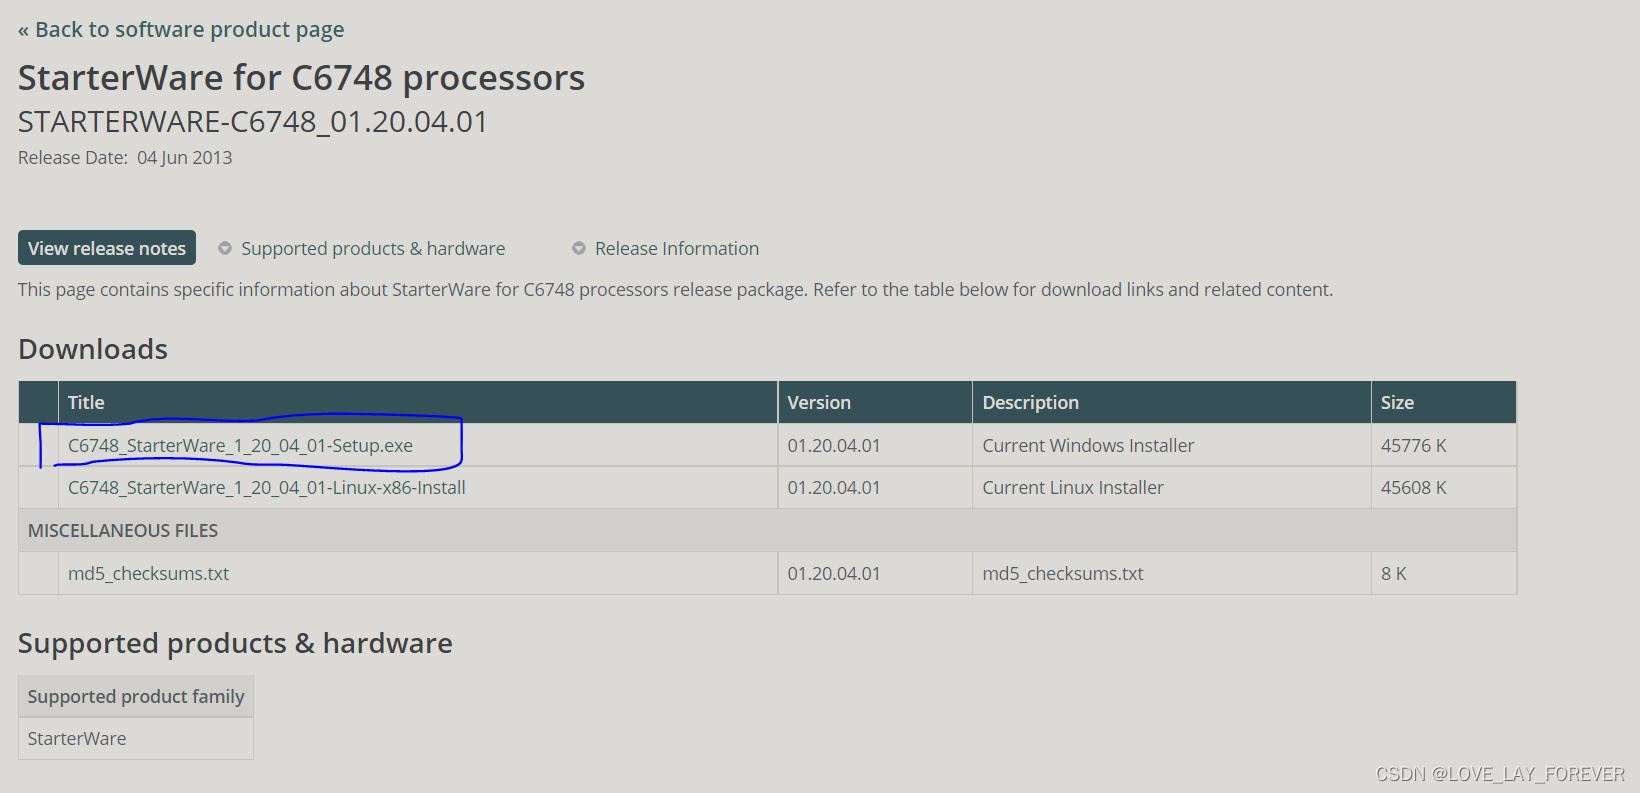Click Supported product family header cell

tap(136, 696)
